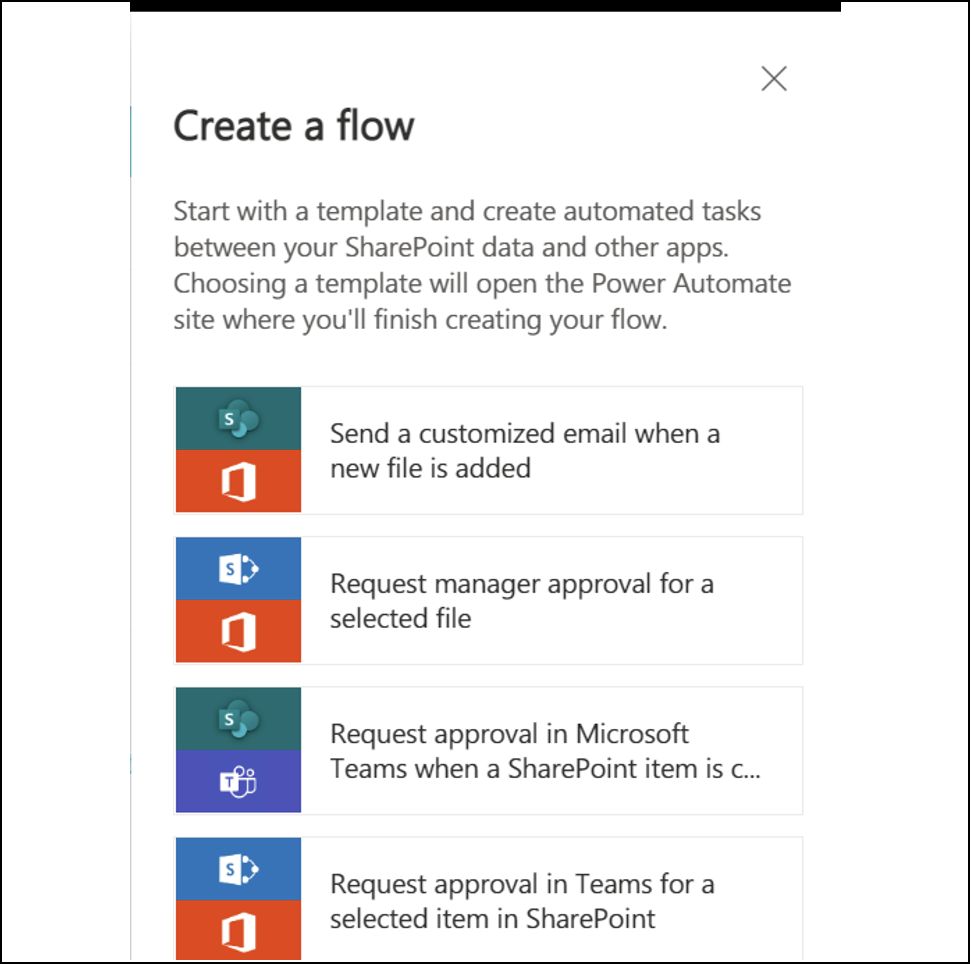This screenshot has height=964, width=972.
Task: Click the Create a flow heading
Action: (x=293, y=126)
